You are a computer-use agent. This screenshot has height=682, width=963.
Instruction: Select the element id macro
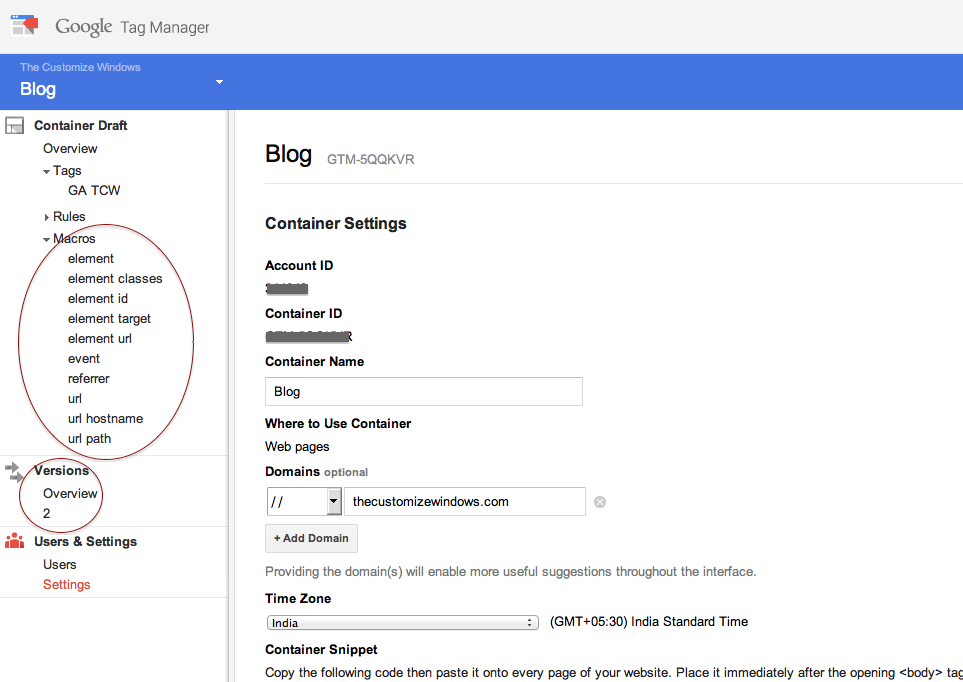[x=98, y=299]
